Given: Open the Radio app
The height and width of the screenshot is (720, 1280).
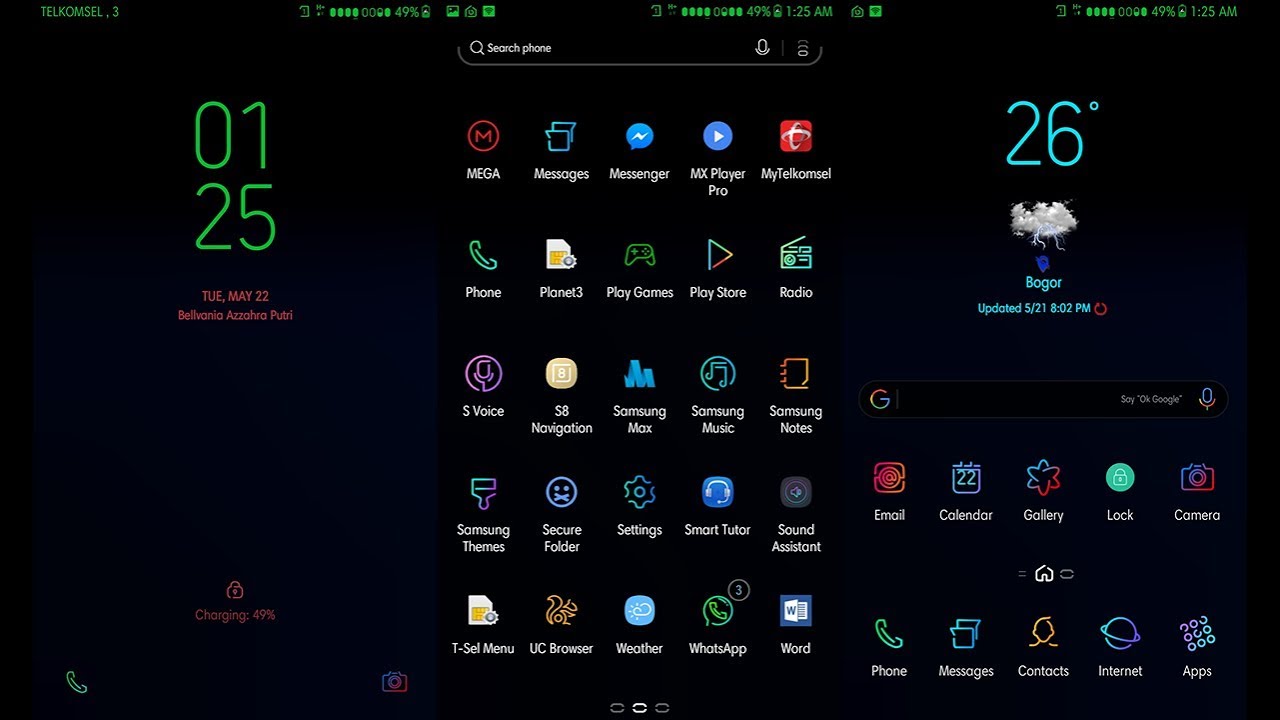Looking at the screenshot, I should [x=796, y=255].
